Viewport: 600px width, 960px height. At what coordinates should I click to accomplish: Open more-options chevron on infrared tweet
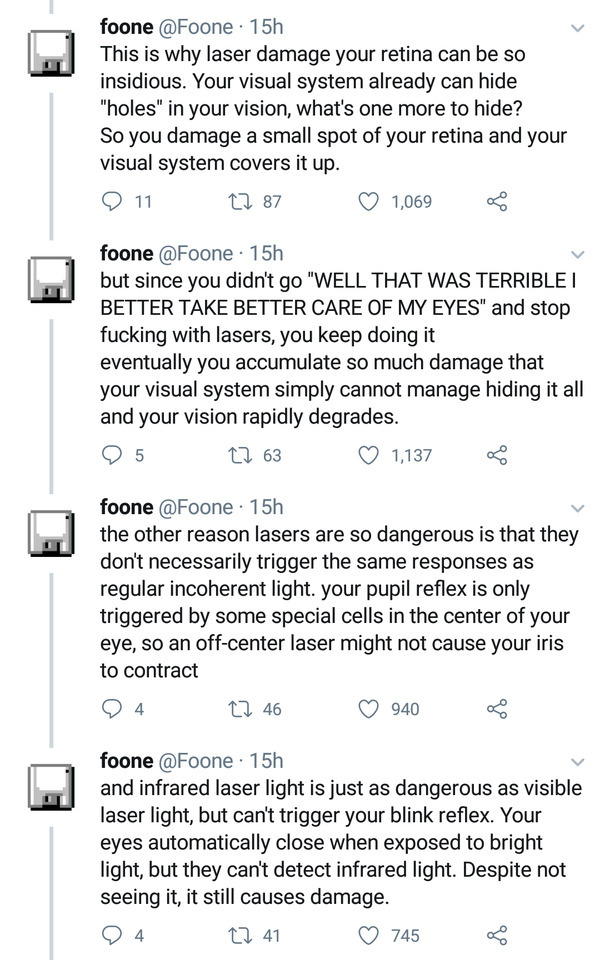[x=577, y=762]
